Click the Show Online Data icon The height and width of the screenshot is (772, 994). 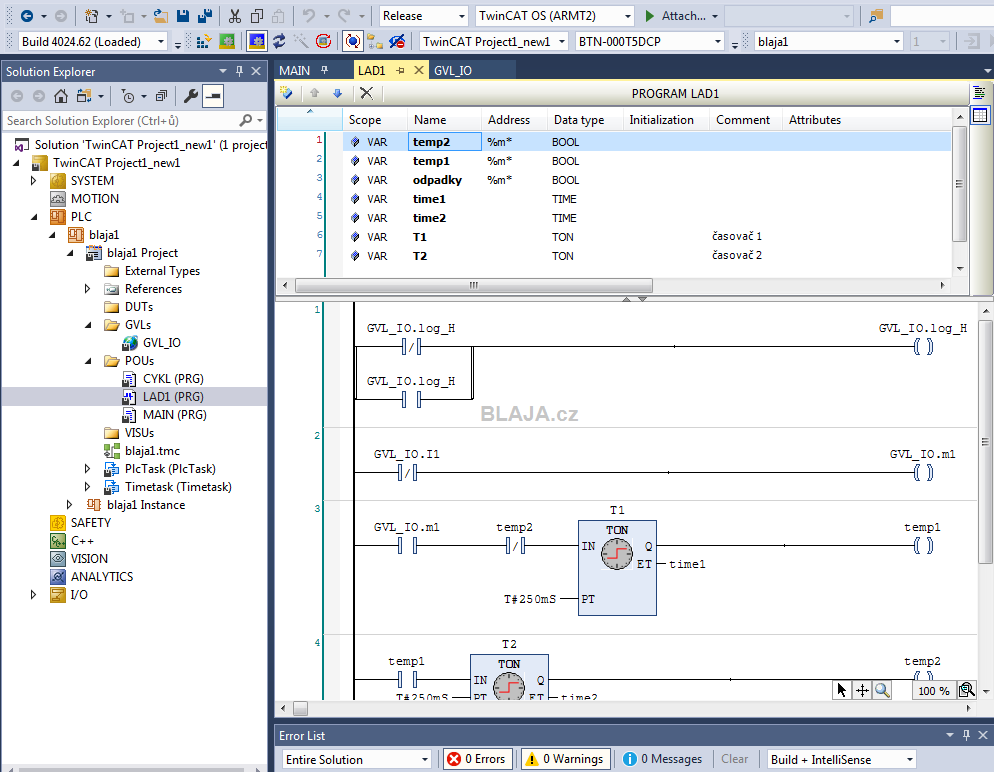click(x=352, y=42)
